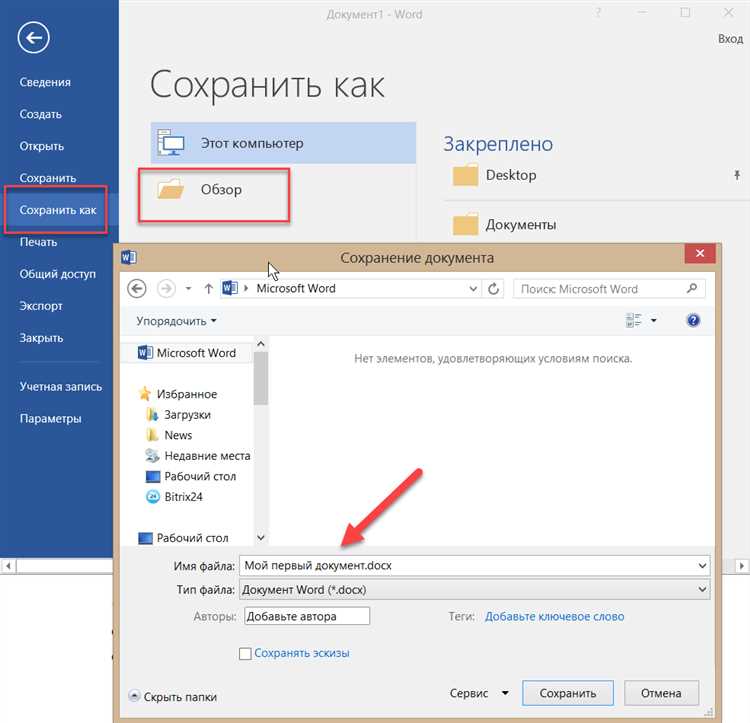Screen dimensions: 750x723
Task: Open the view options dropdown arrow
Action: point(653,320)
